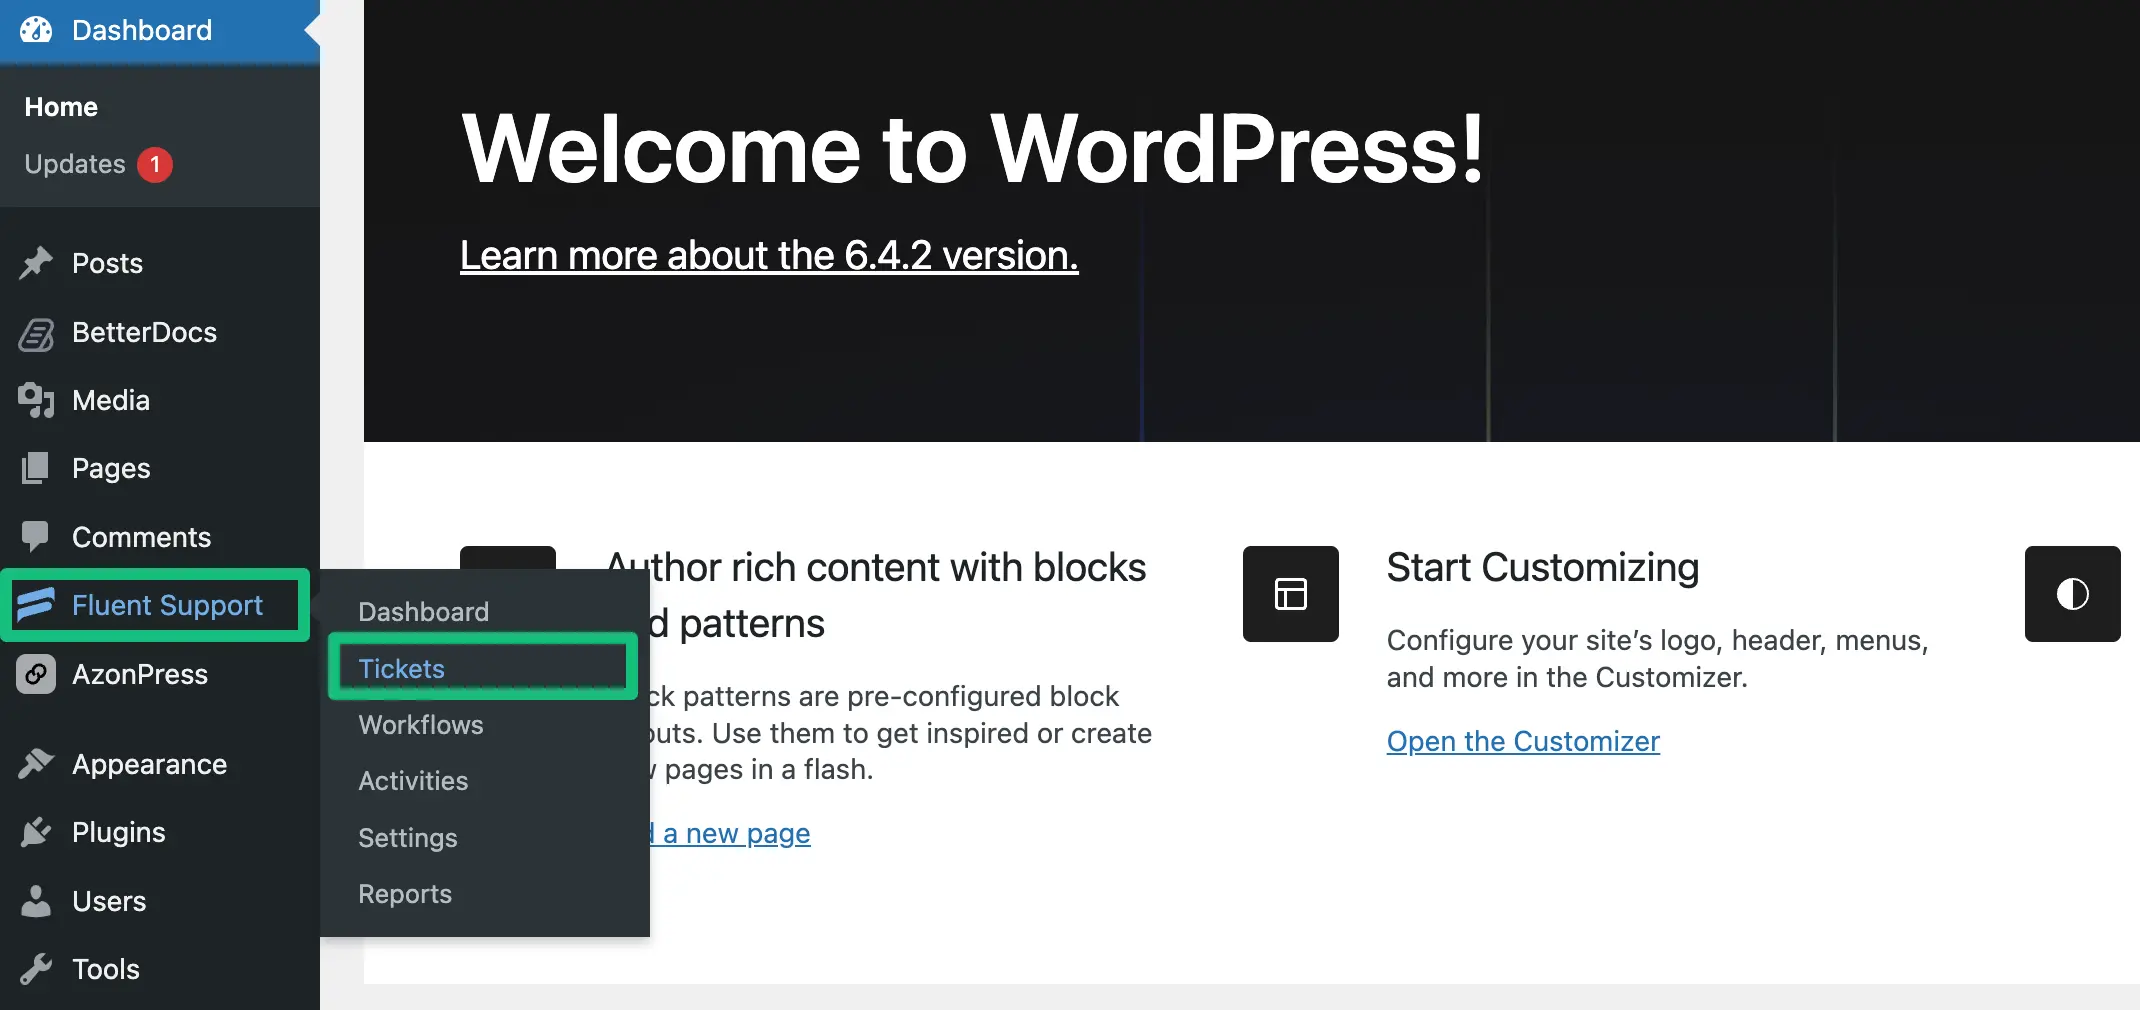This screenshot has height=1010, width=2140.
Task: Choose Settings in Fluent Support submenu
Action: point(408,838)
